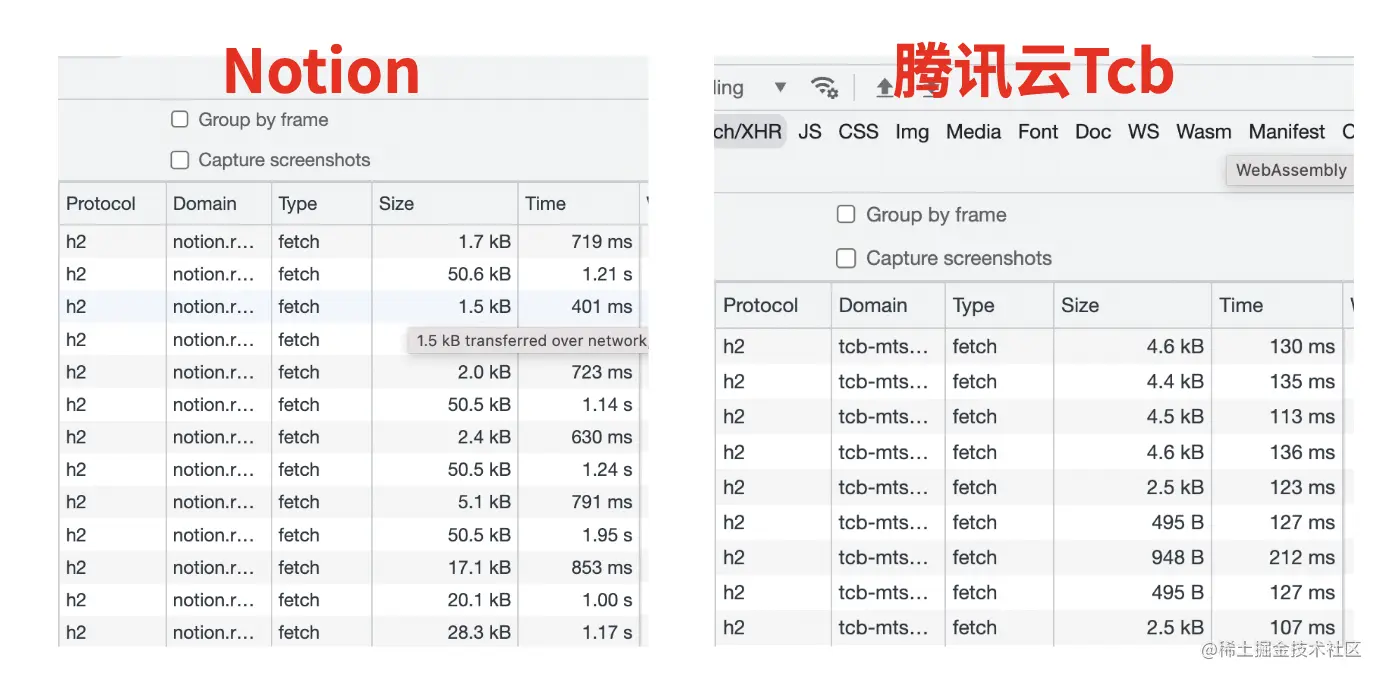Filter requests by JS
This screenshot has height=680, width=1382.
point(810,131)
